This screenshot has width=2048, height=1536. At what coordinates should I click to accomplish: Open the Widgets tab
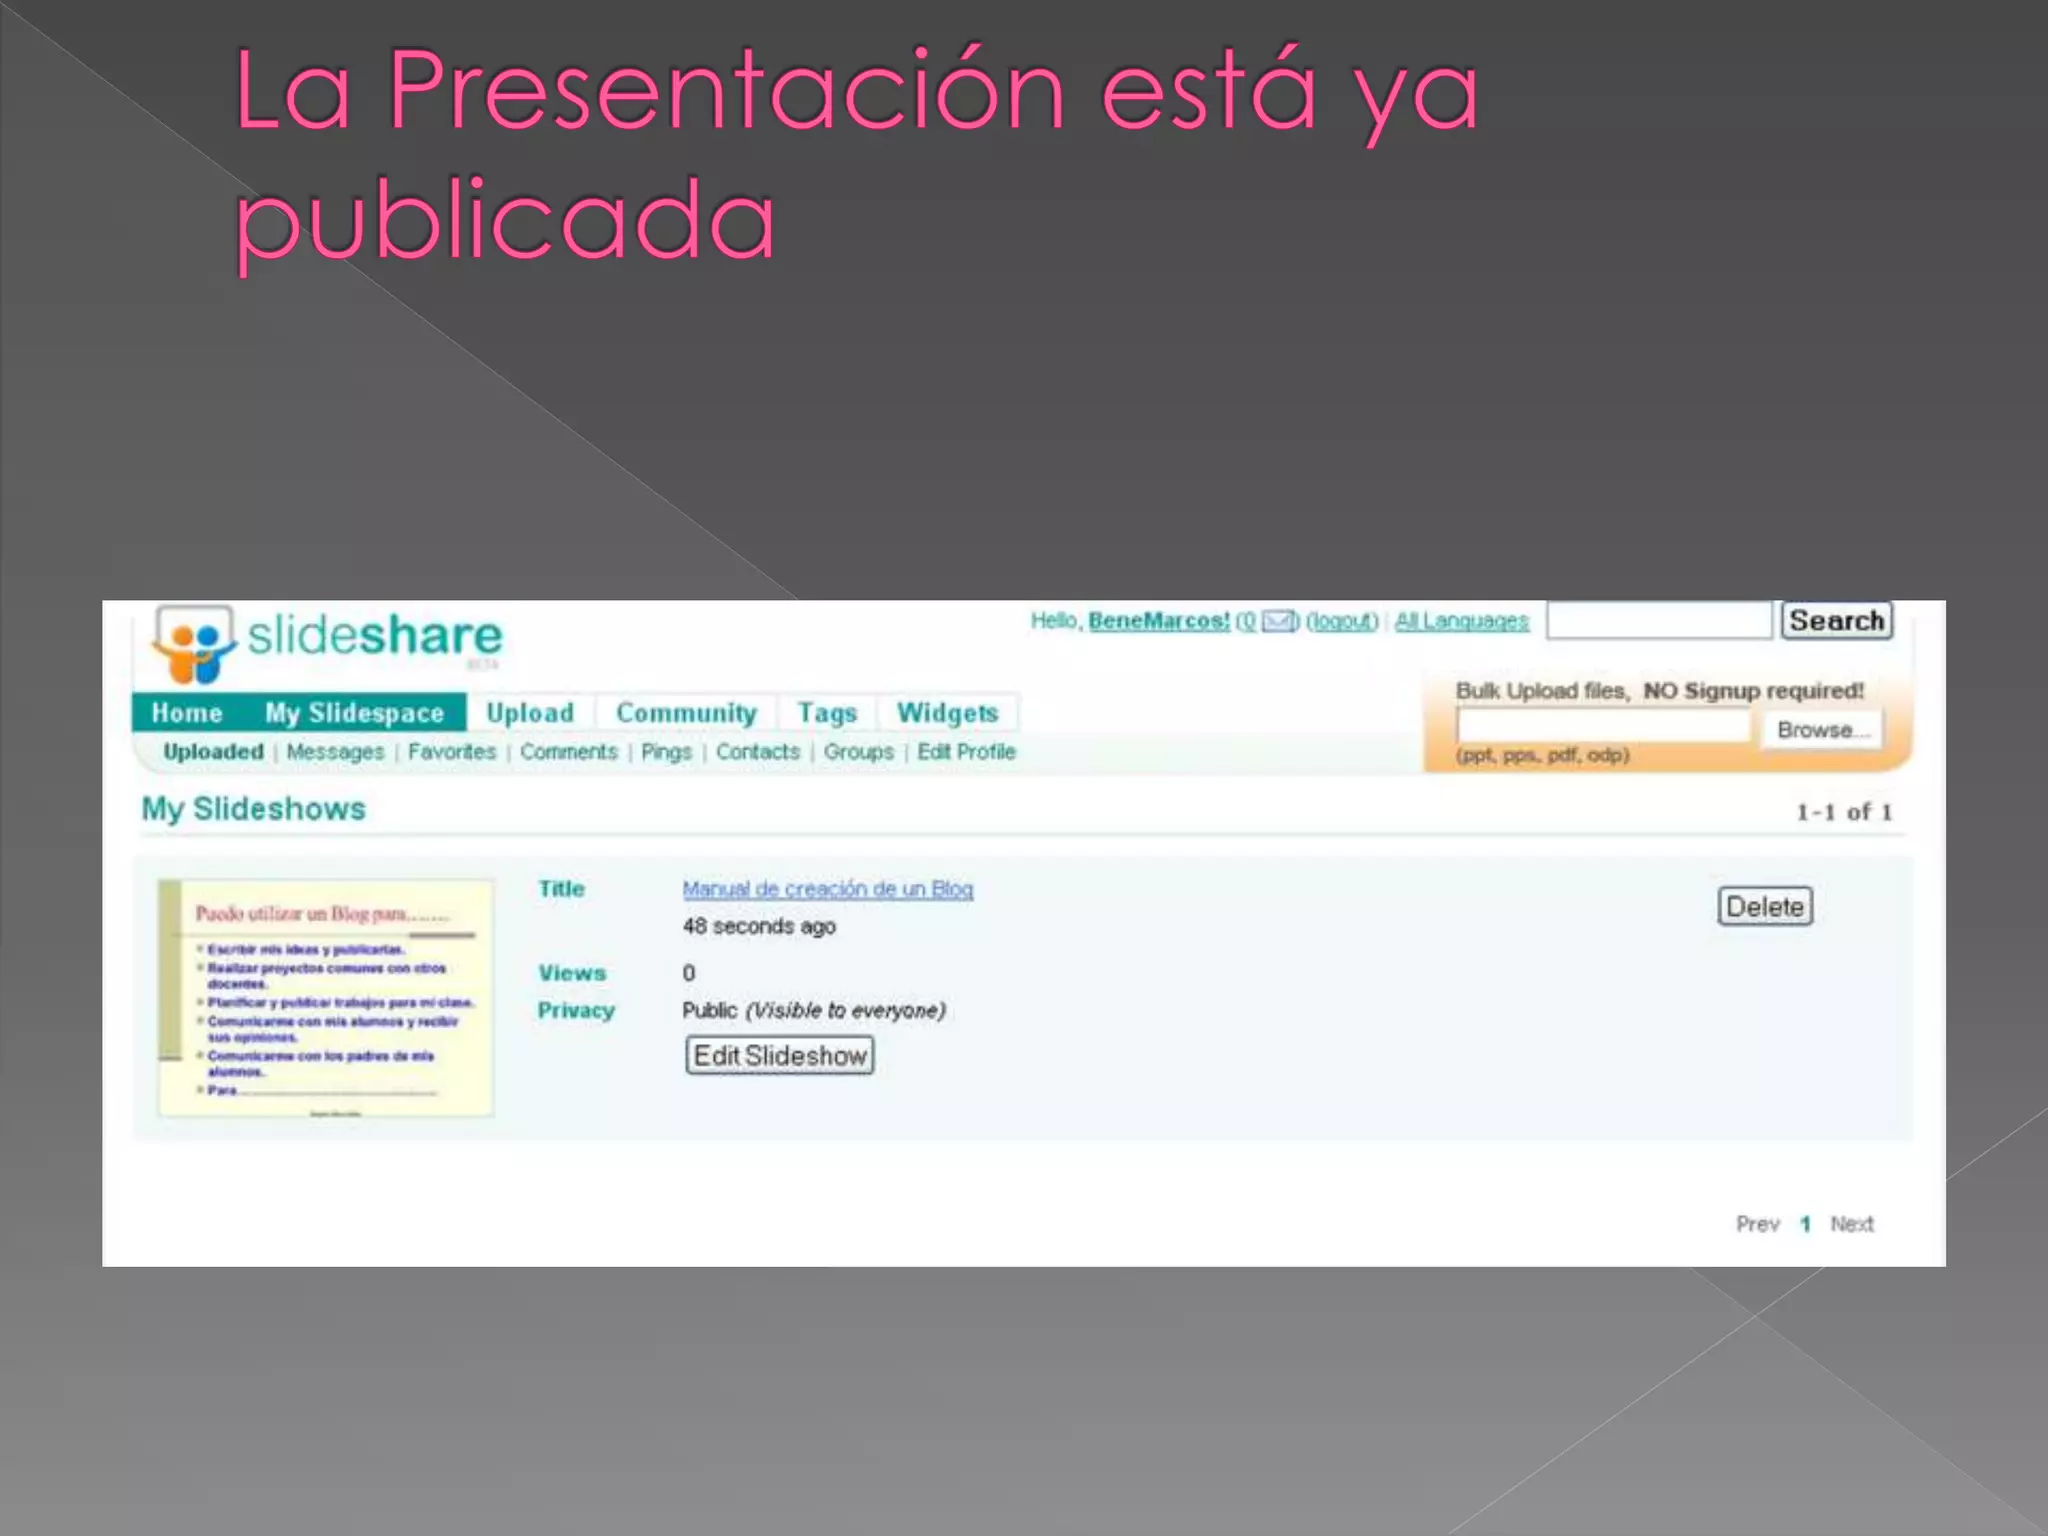click(x=947, y=713)
